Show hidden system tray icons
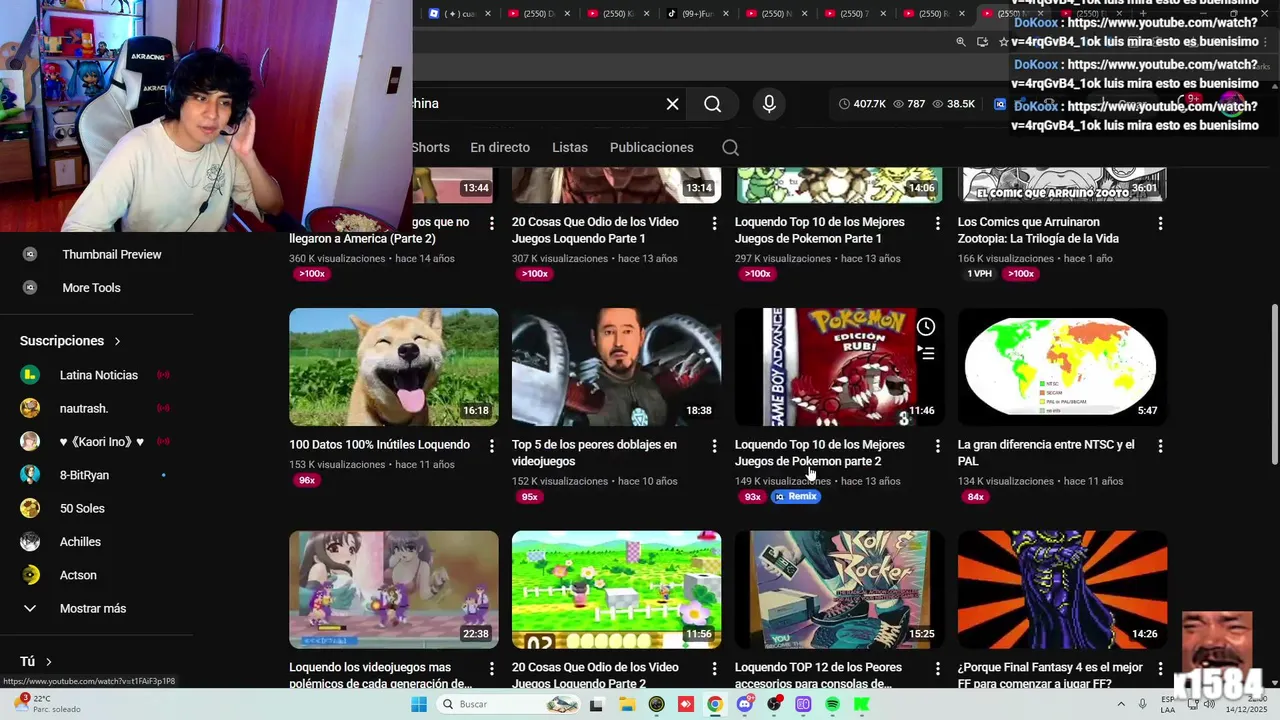 pyautogui.click(x=1120, y=704)
